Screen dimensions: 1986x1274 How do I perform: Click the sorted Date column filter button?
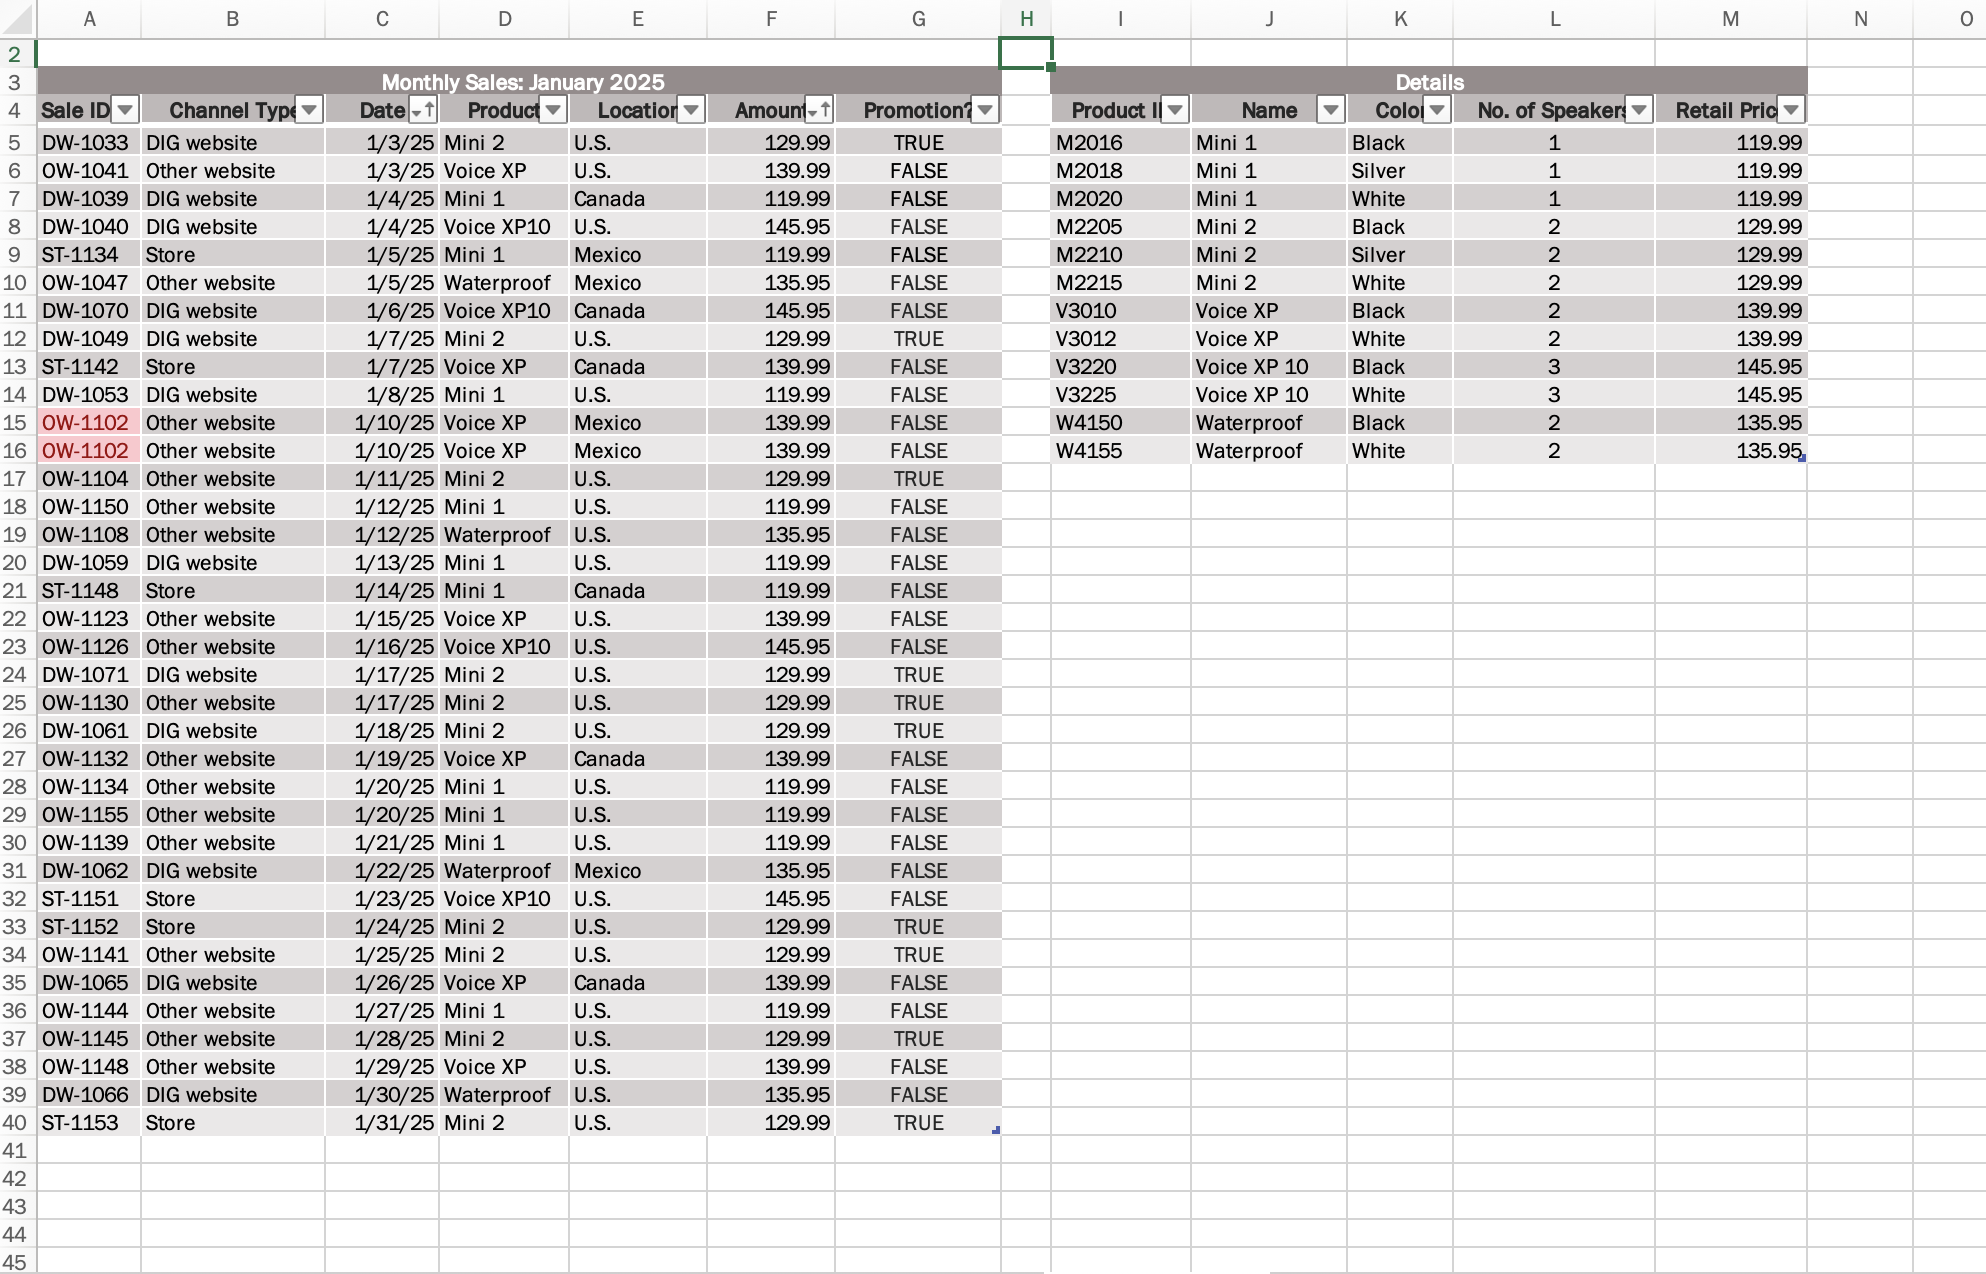(x=423, y=110)
